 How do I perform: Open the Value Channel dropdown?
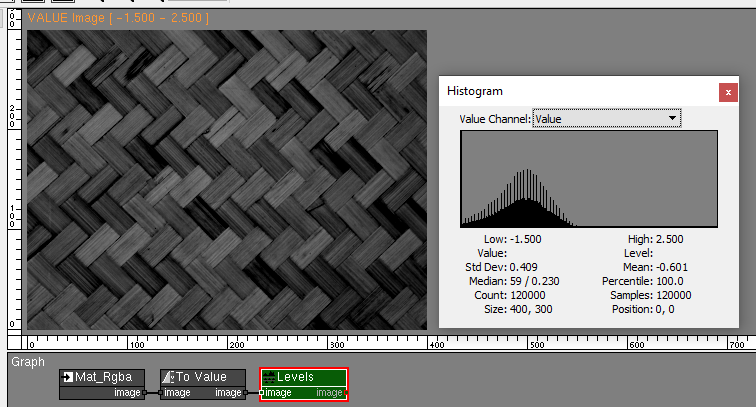[606, 119]
